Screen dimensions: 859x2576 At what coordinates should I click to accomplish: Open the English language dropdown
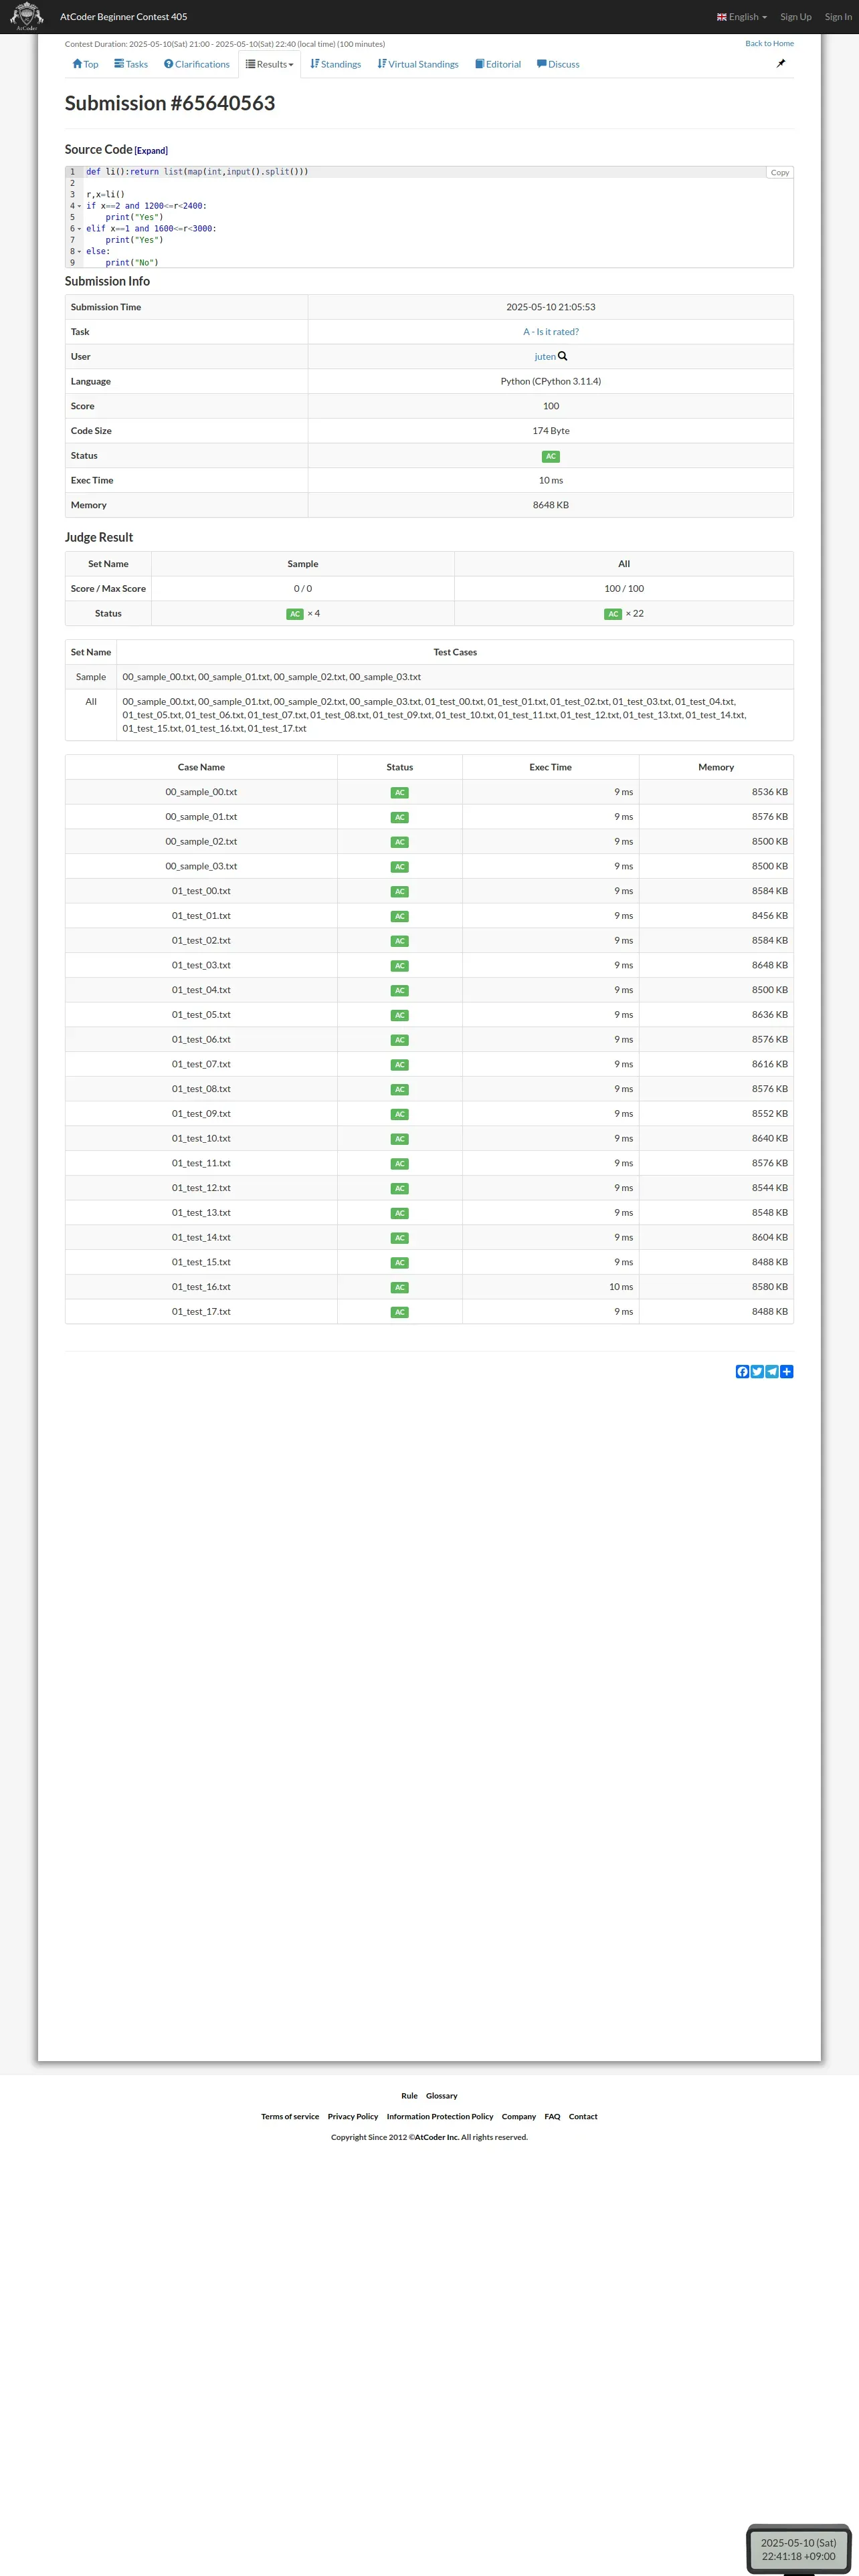[x=742, y=17]
